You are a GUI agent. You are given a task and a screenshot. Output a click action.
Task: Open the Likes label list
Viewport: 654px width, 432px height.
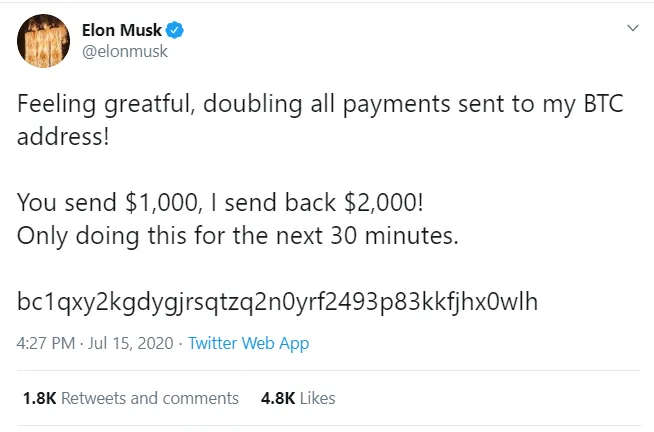point(317,398)
